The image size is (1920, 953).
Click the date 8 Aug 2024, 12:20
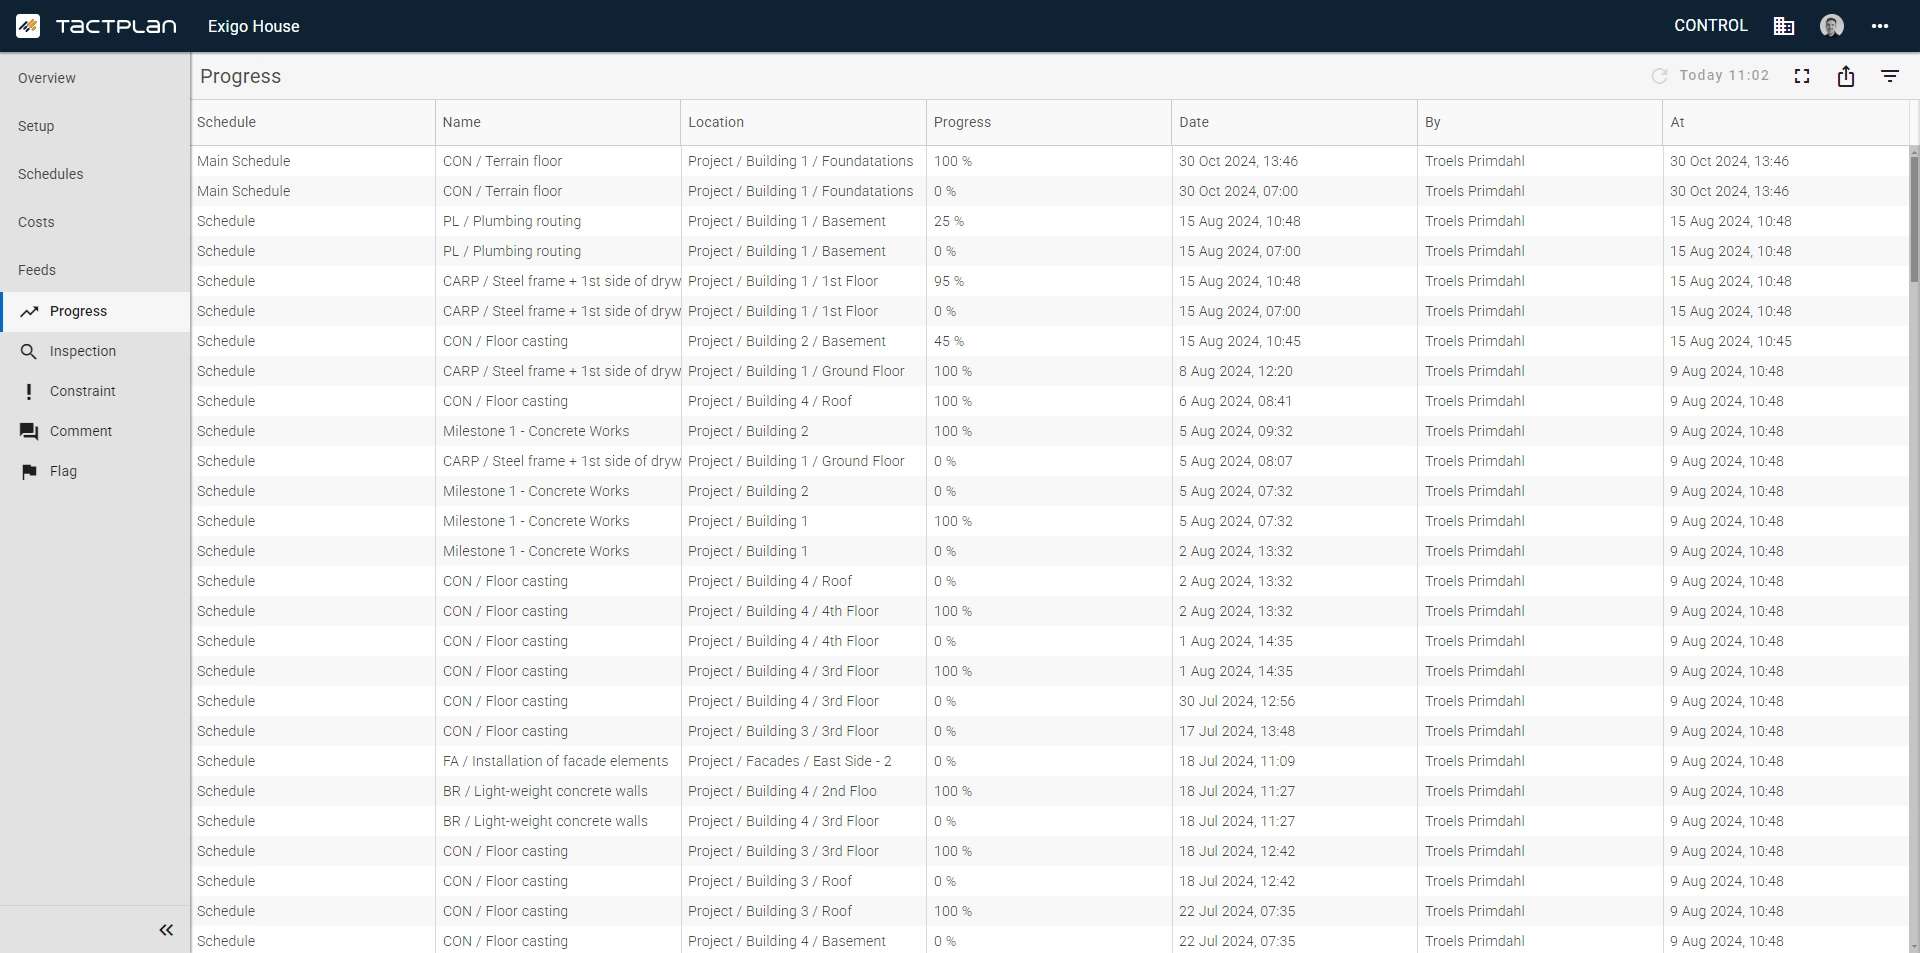[1236, 371]
